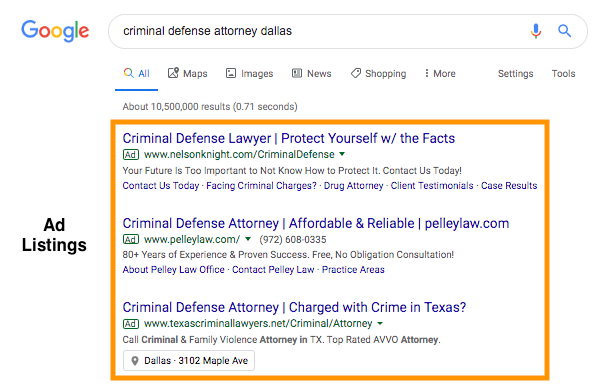Click the Dallas 3102 Maple Ave address button
The width and height of the screenshot is (602, 388).
(189, 361)
